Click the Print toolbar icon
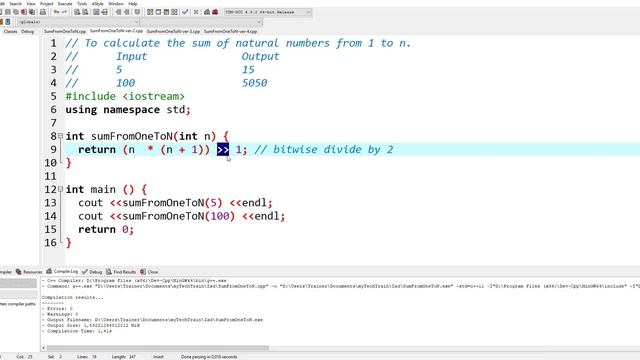The image size is (640, 360). pyautogui.click(x=43, y=12)
